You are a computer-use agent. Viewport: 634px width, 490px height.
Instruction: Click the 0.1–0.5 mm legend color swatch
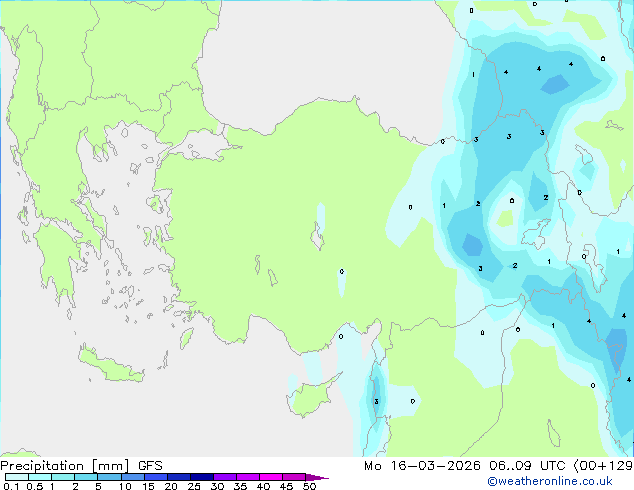(x=17, y=477)
